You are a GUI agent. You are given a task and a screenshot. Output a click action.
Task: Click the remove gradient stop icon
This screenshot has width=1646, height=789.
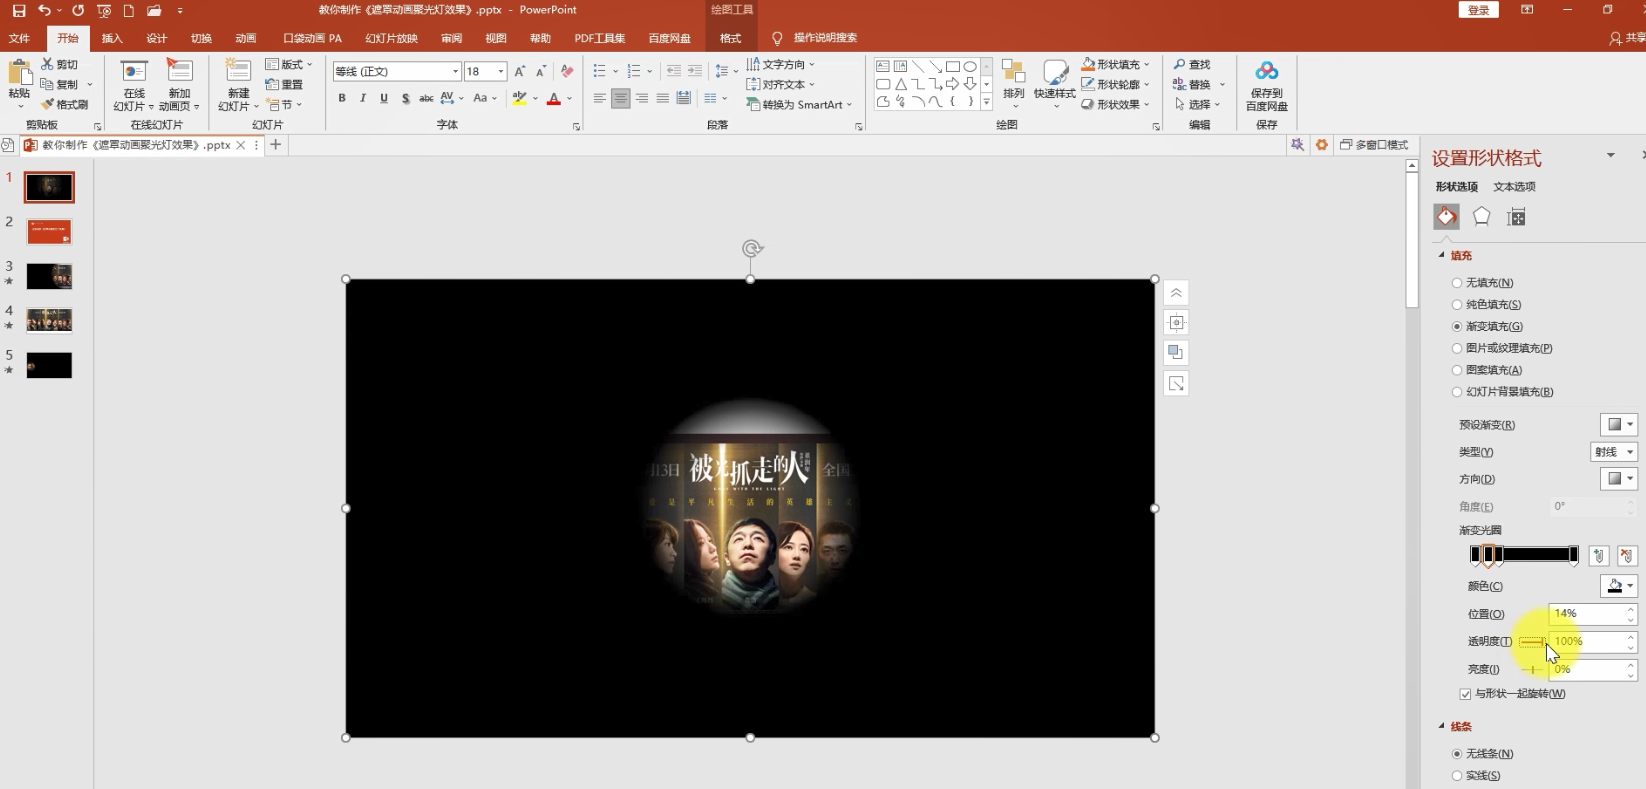1627,556
